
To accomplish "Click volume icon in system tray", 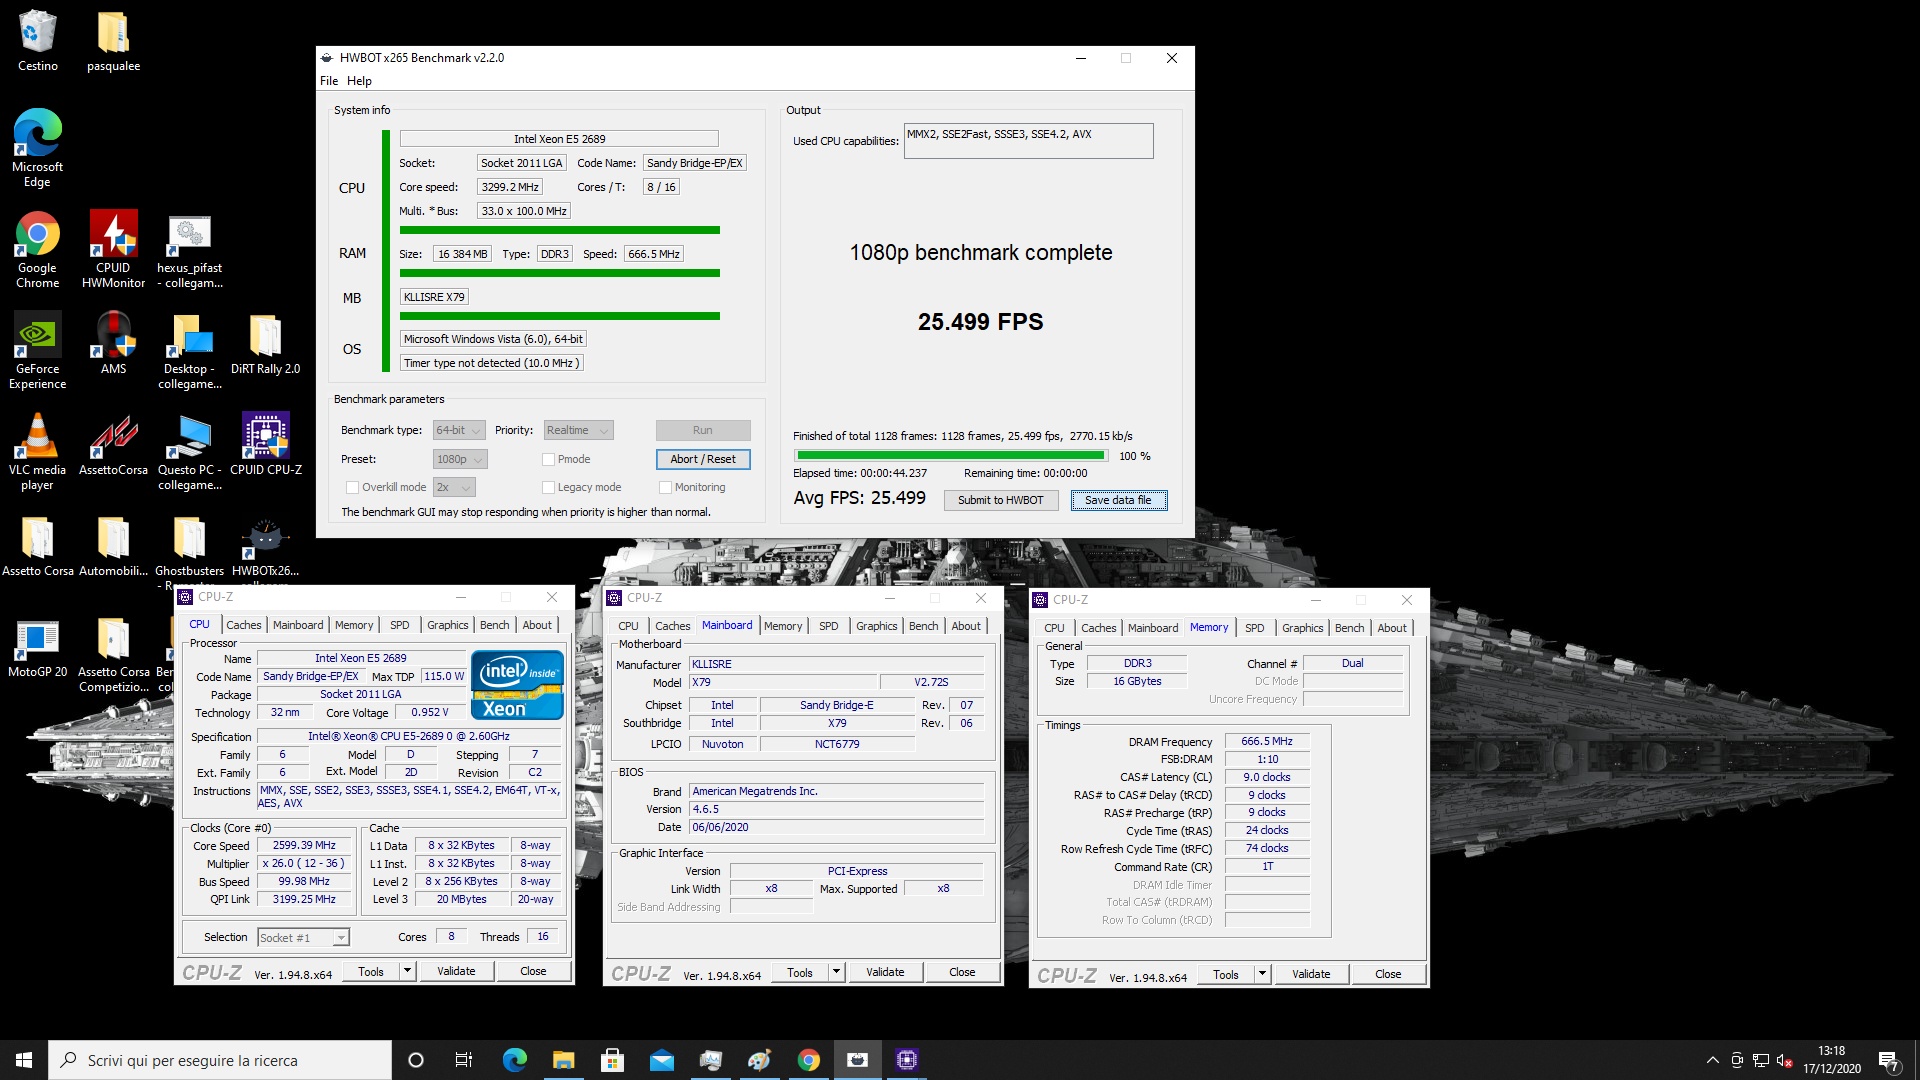I will 1783,1060.
